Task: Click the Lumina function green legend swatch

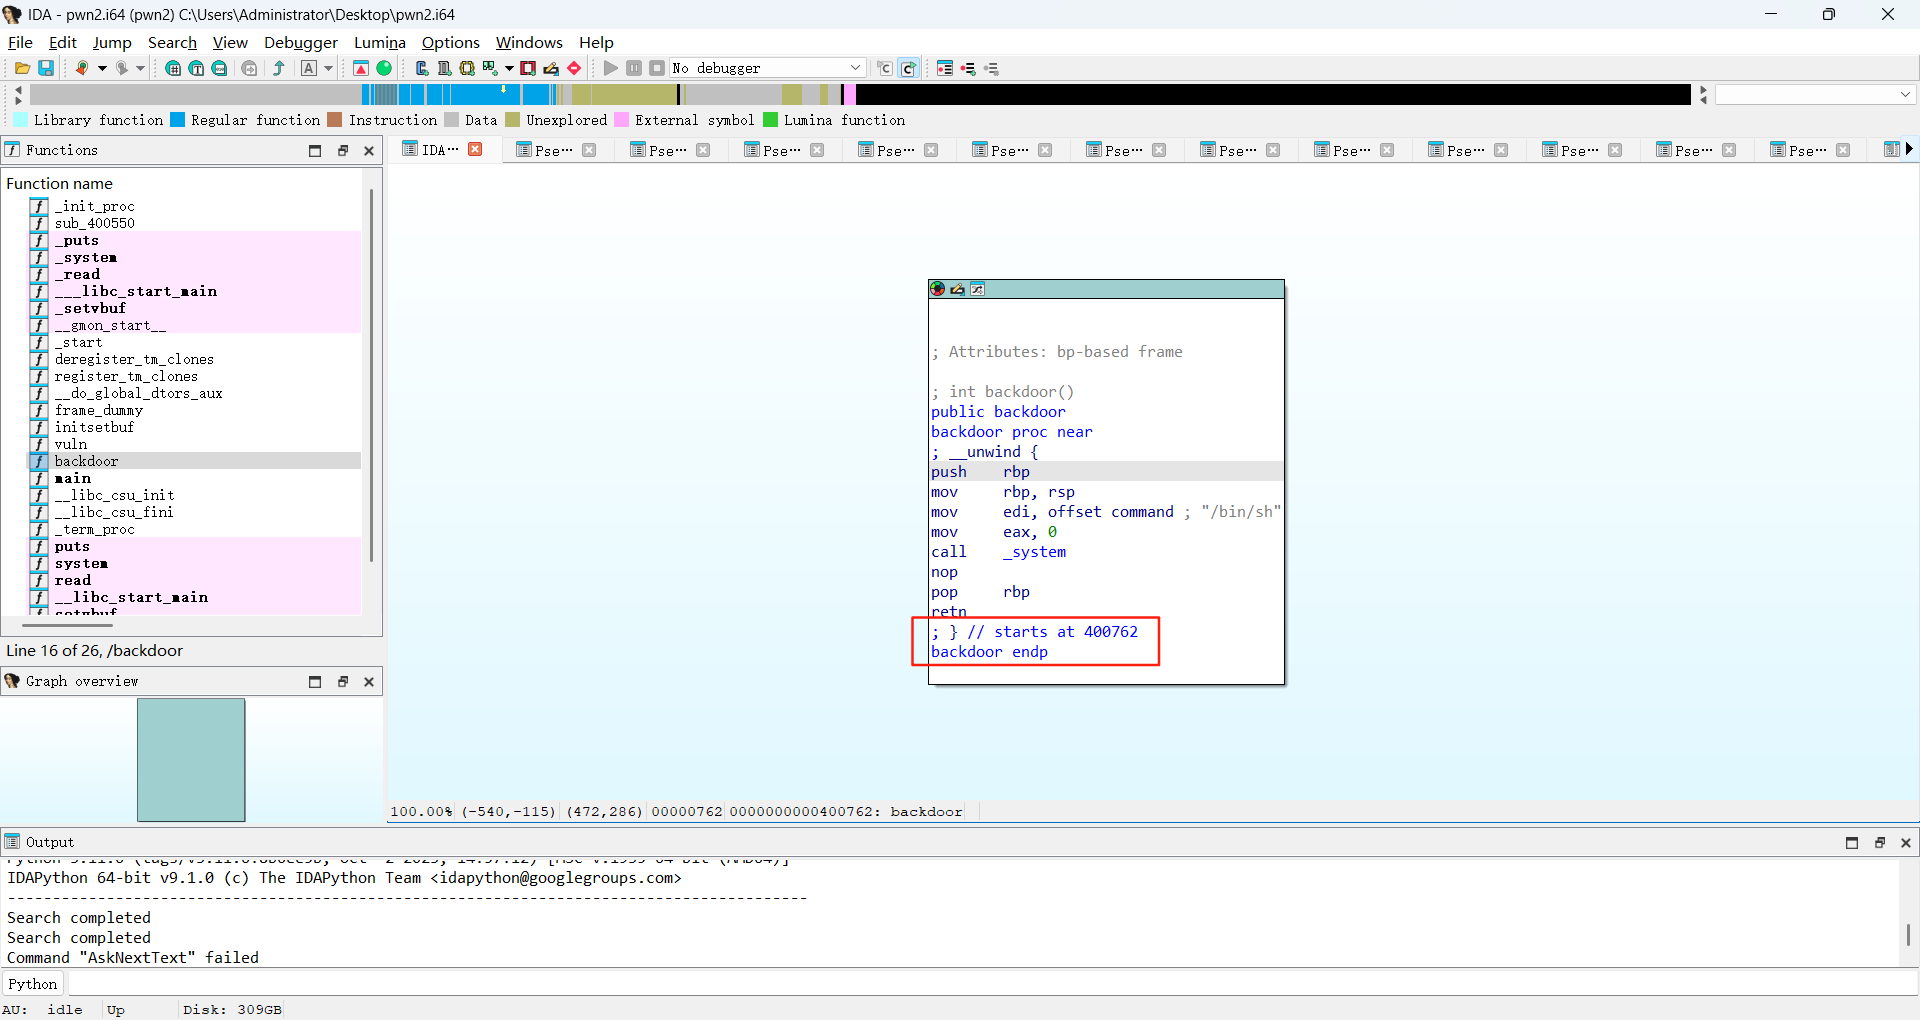Action: coord(770,120)
